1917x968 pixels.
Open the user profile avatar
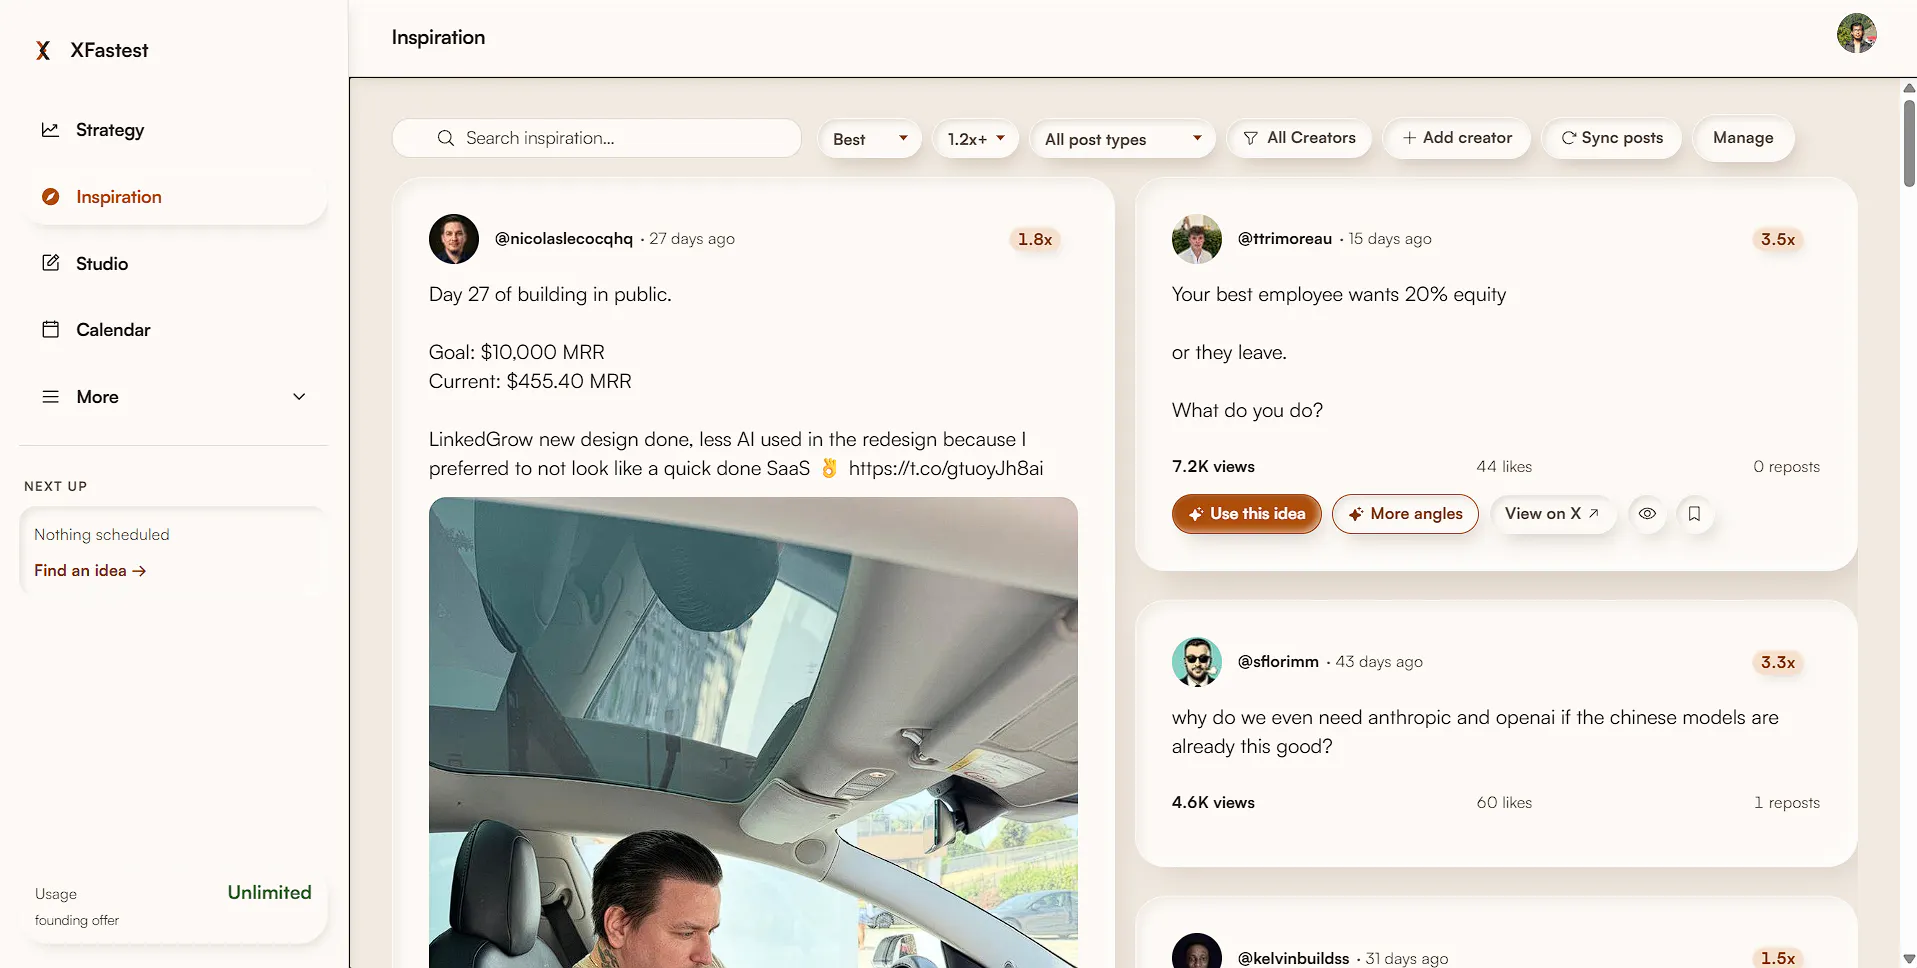point(1857,34)
